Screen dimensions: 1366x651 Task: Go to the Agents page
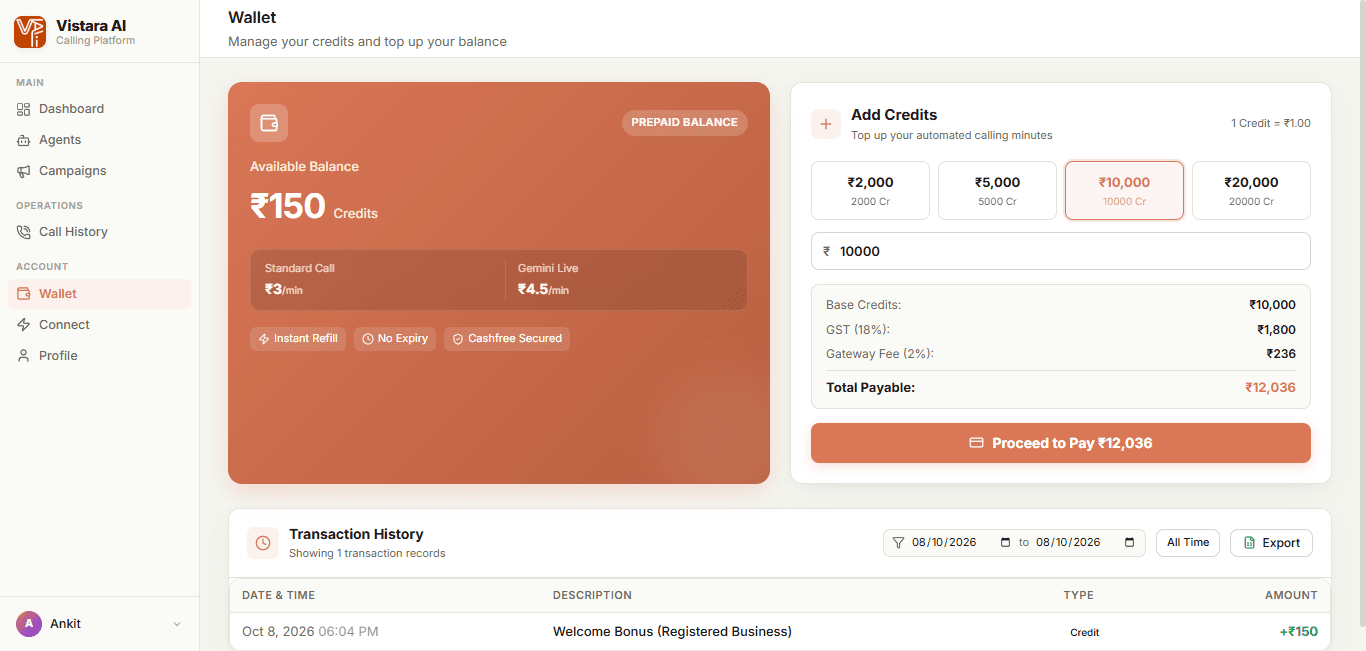[99, 140]
